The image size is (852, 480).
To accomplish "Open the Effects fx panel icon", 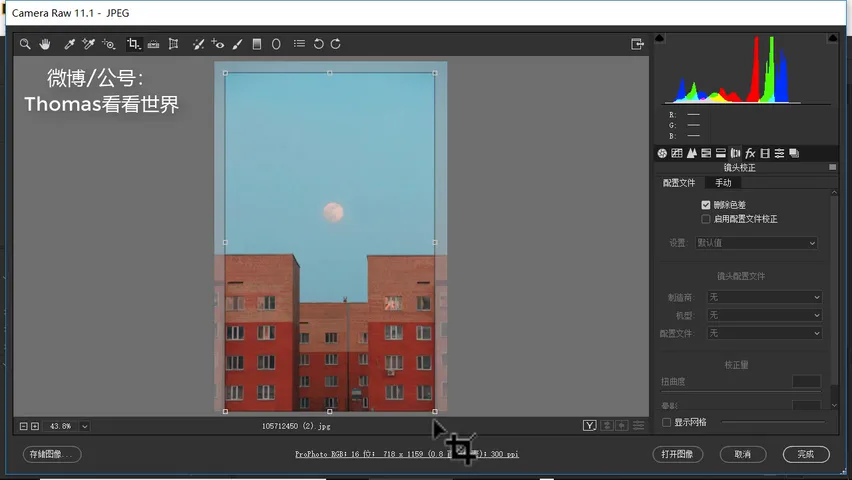I will click(x=750, y=153).
